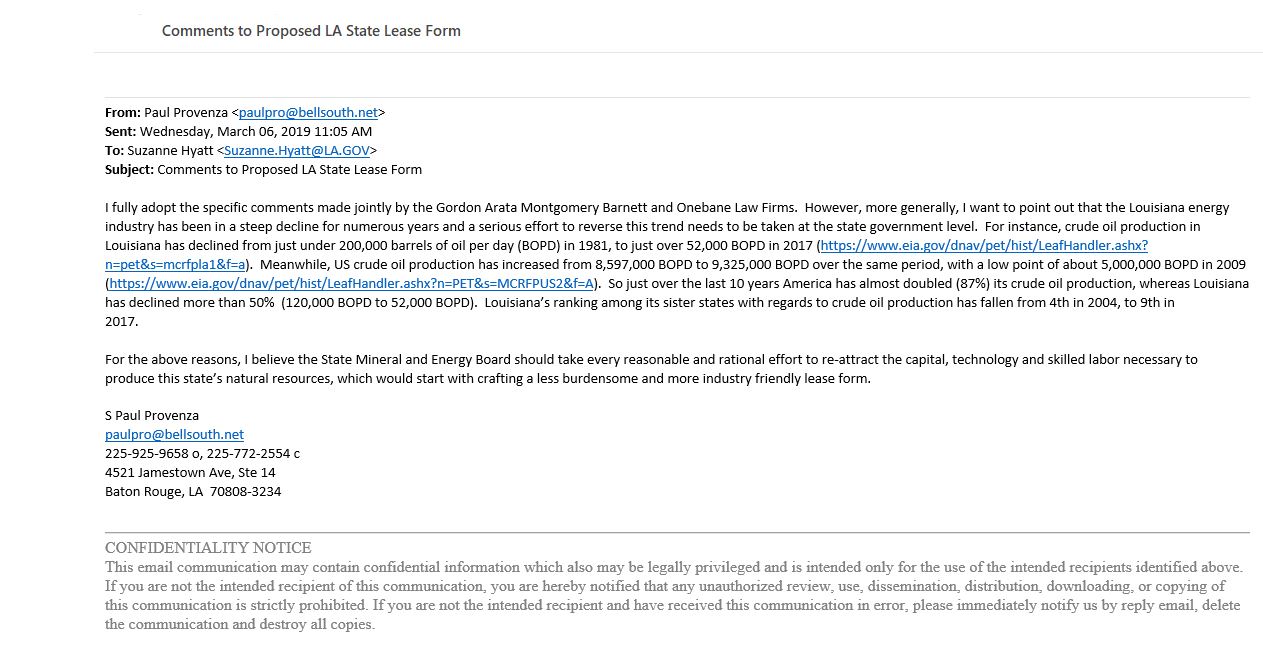
Task: Click the "Baton Rouge, LA 70808-3234" line
Action: click(192, 492)
